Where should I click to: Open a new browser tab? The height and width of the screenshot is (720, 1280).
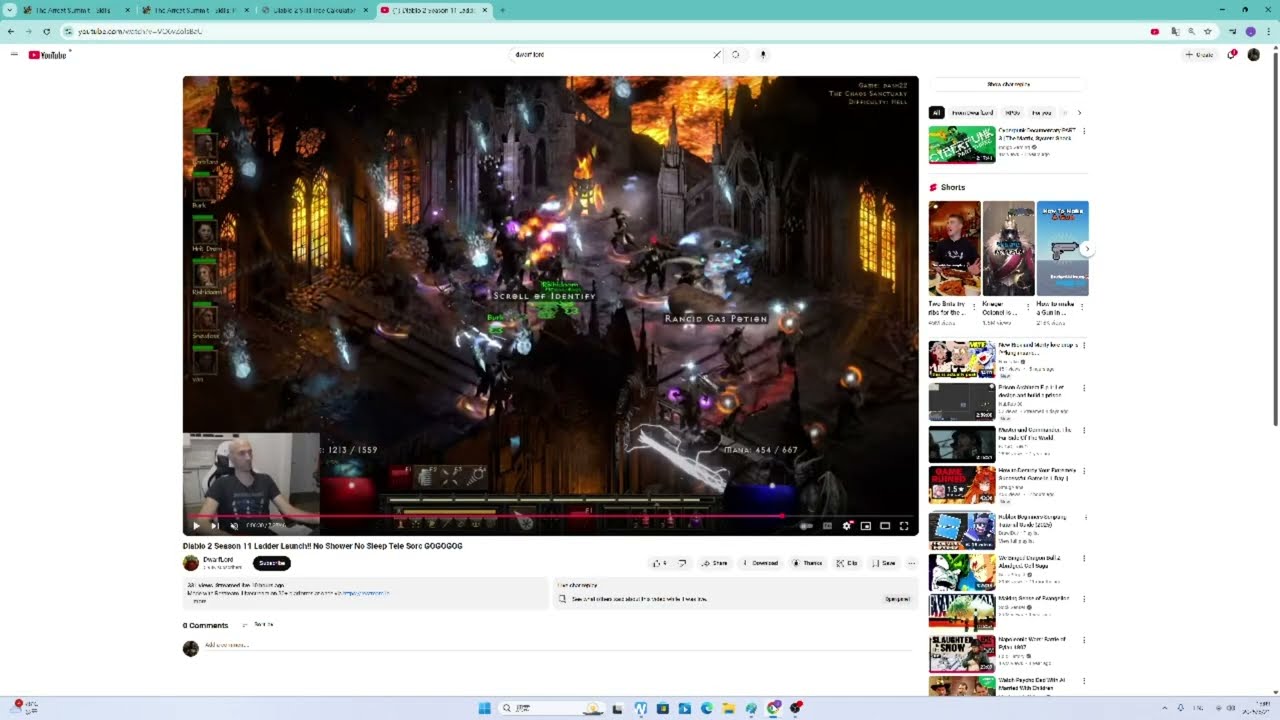[502, 10]
